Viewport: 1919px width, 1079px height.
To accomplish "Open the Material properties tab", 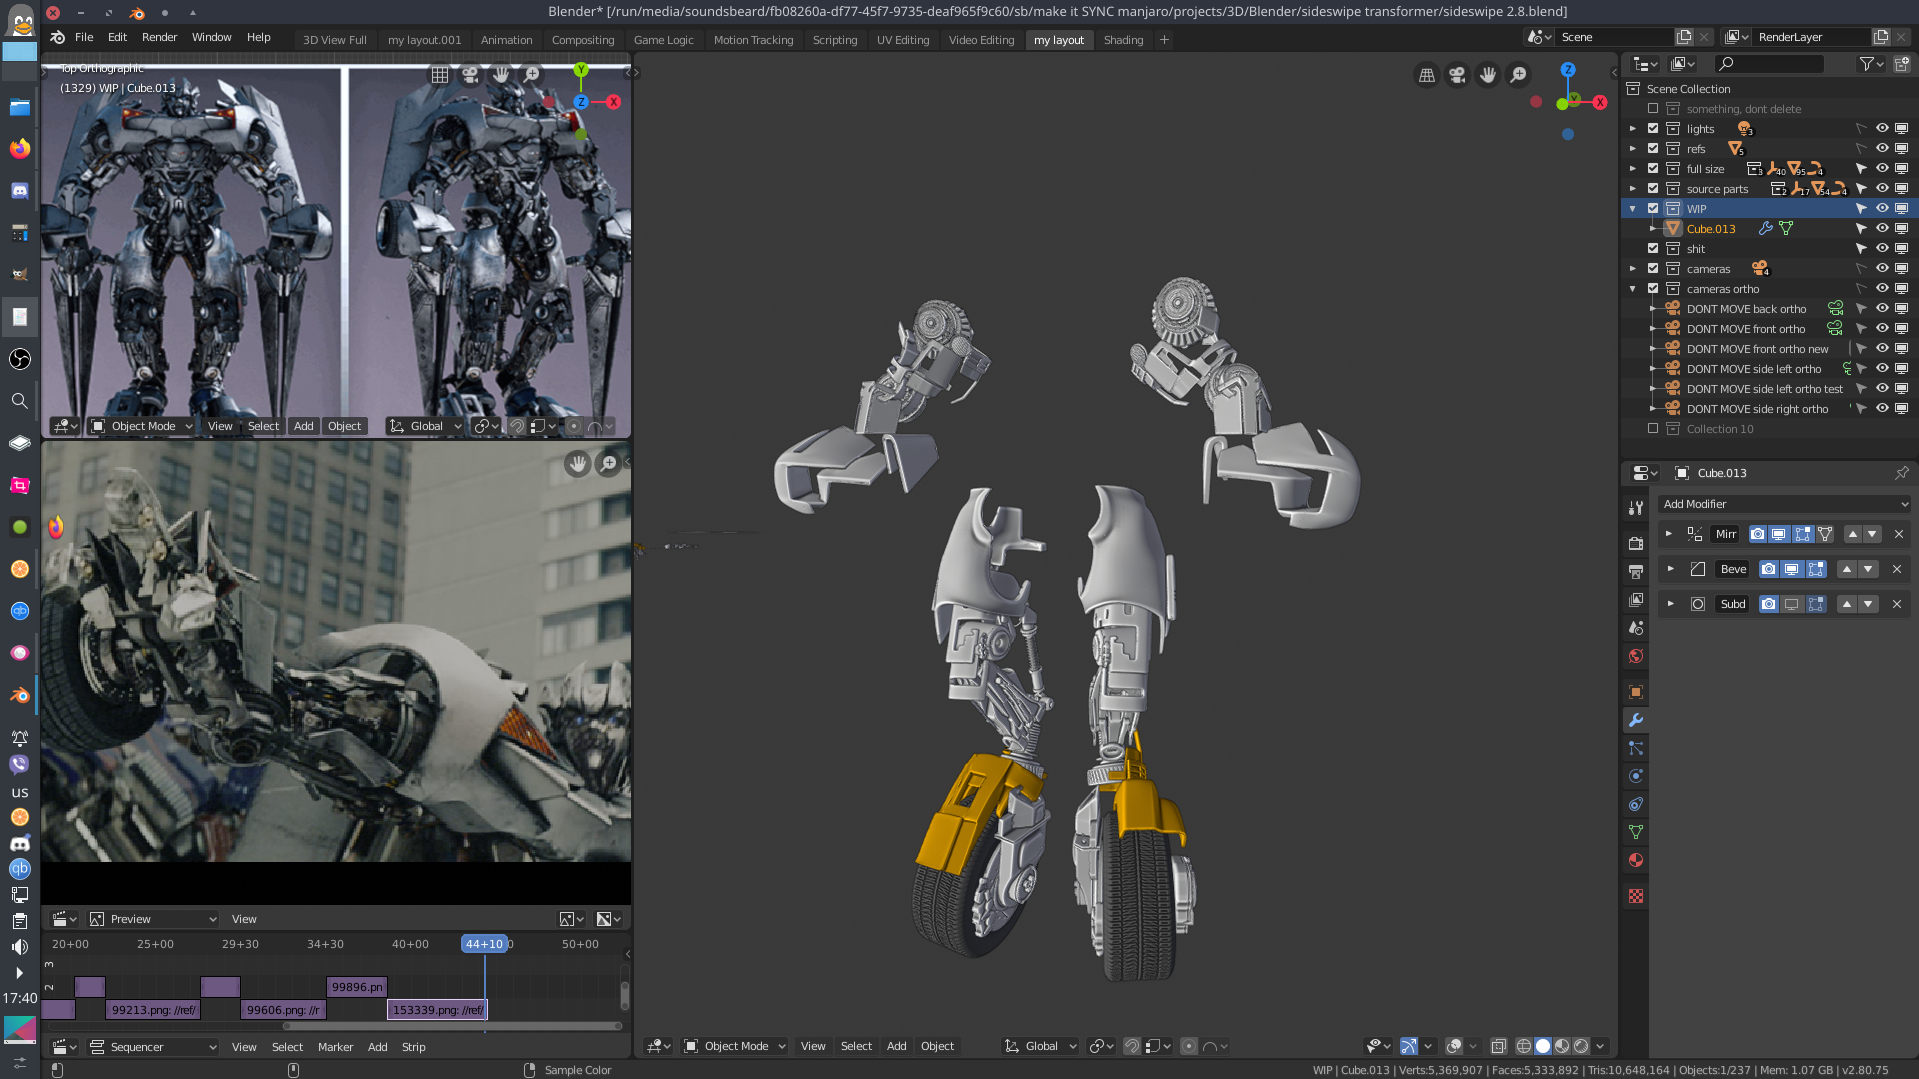I will pyautogui.click(x=1636, y=860).
